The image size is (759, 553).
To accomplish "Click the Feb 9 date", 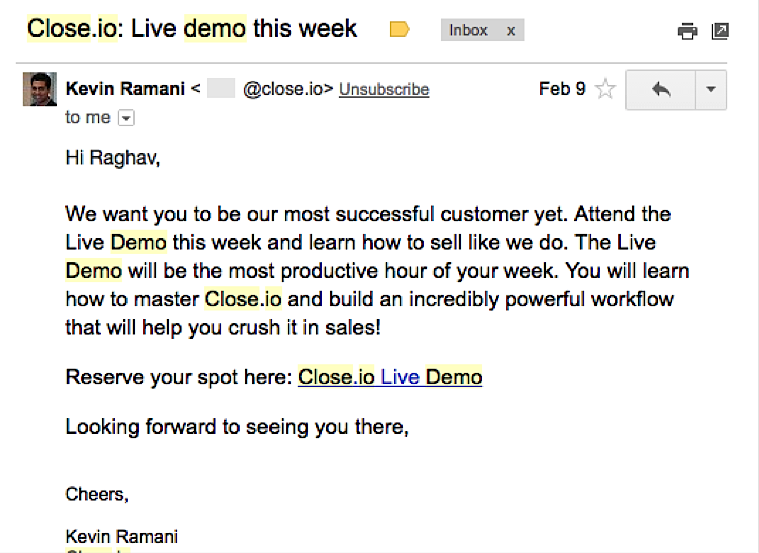I will pyautogui.click(x=562, y=89).
